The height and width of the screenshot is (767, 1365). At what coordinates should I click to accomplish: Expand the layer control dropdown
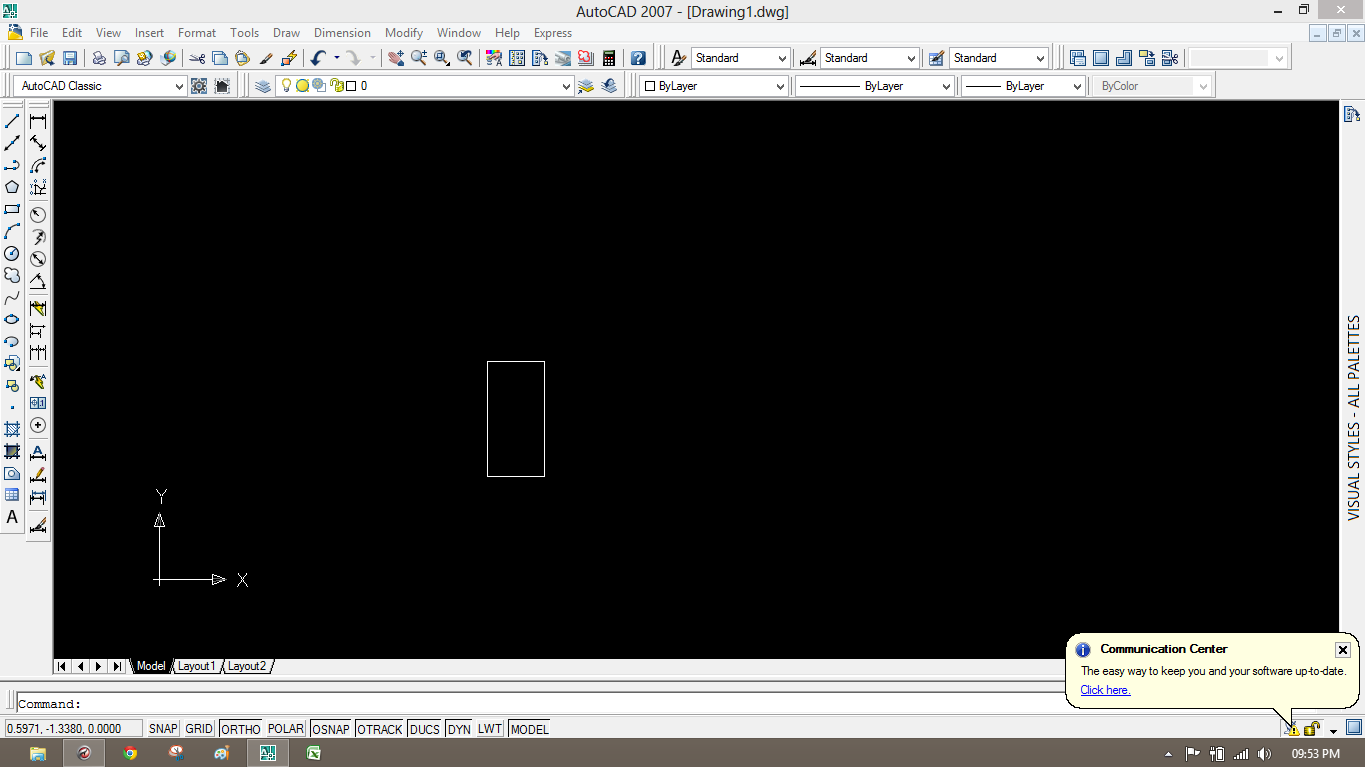tap(565, 85)
